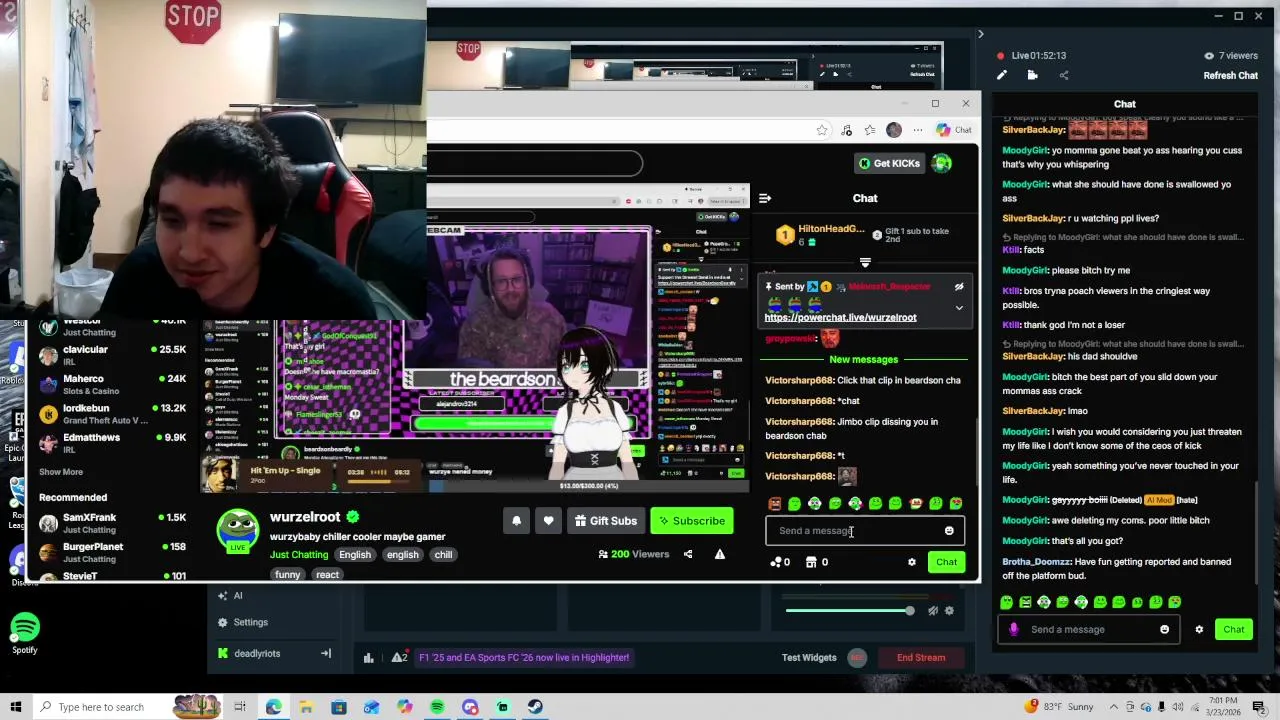The height and width of the screenshot is (720, 1280).
Task: Click the F1 '25 Highlighter announcement
Action: [x=524, y=658]
